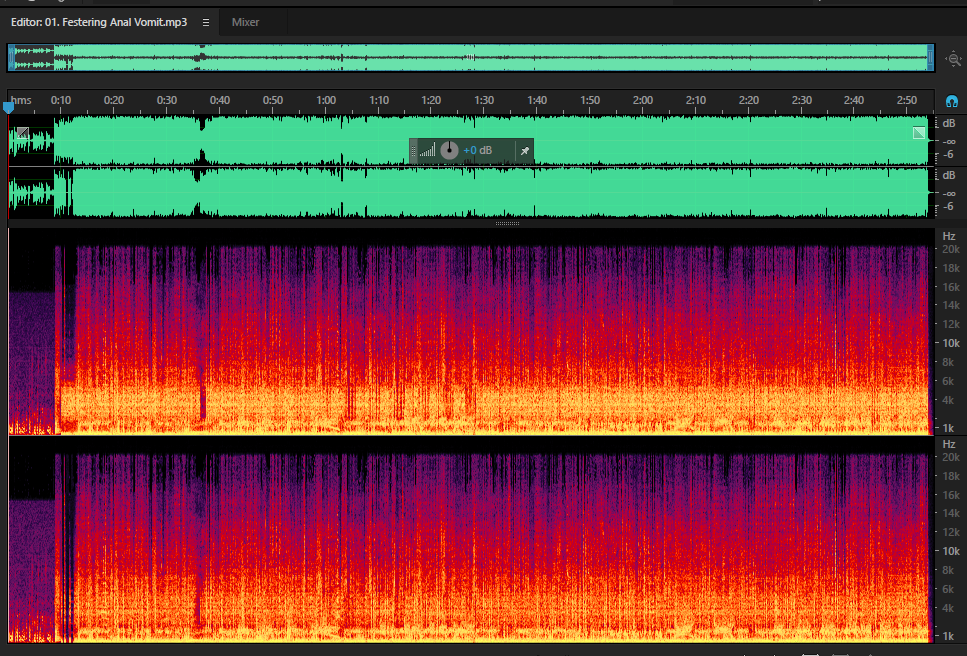The image size is (967, 656).
Task: Click the 0:30 mark on the time ruler
Action: [167, 100]
